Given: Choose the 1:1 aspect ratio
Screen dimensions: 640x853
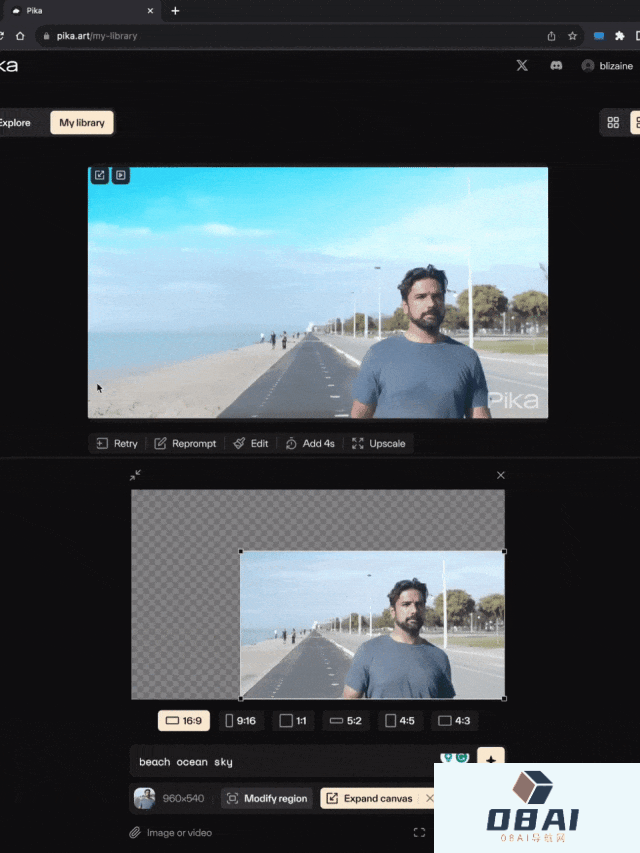Looking at the screenshot, I should [x=294, y=720].
